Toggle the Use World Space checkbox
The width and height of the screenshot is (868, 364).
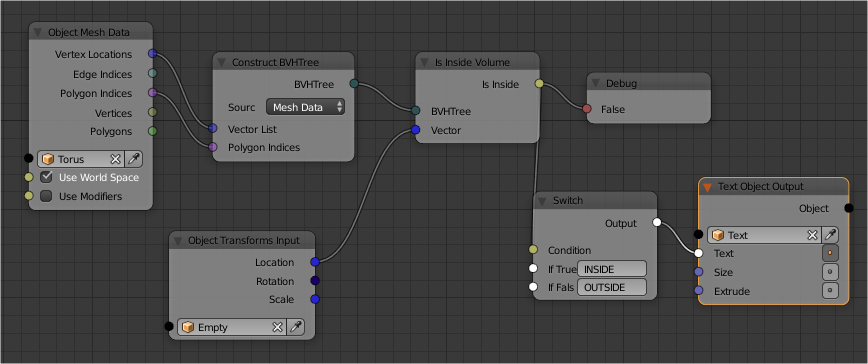(46, 178)
